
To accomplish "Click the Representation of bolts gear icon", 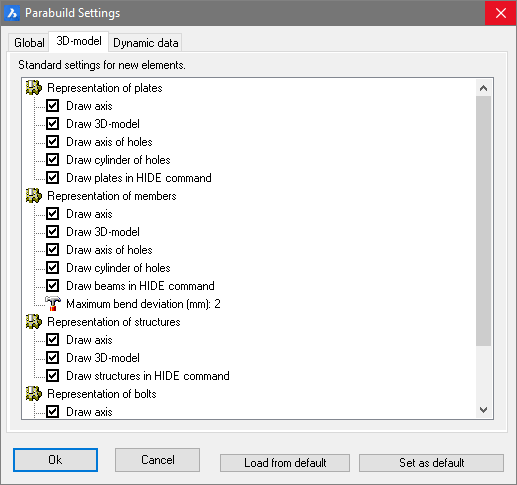I will (34, 394).
